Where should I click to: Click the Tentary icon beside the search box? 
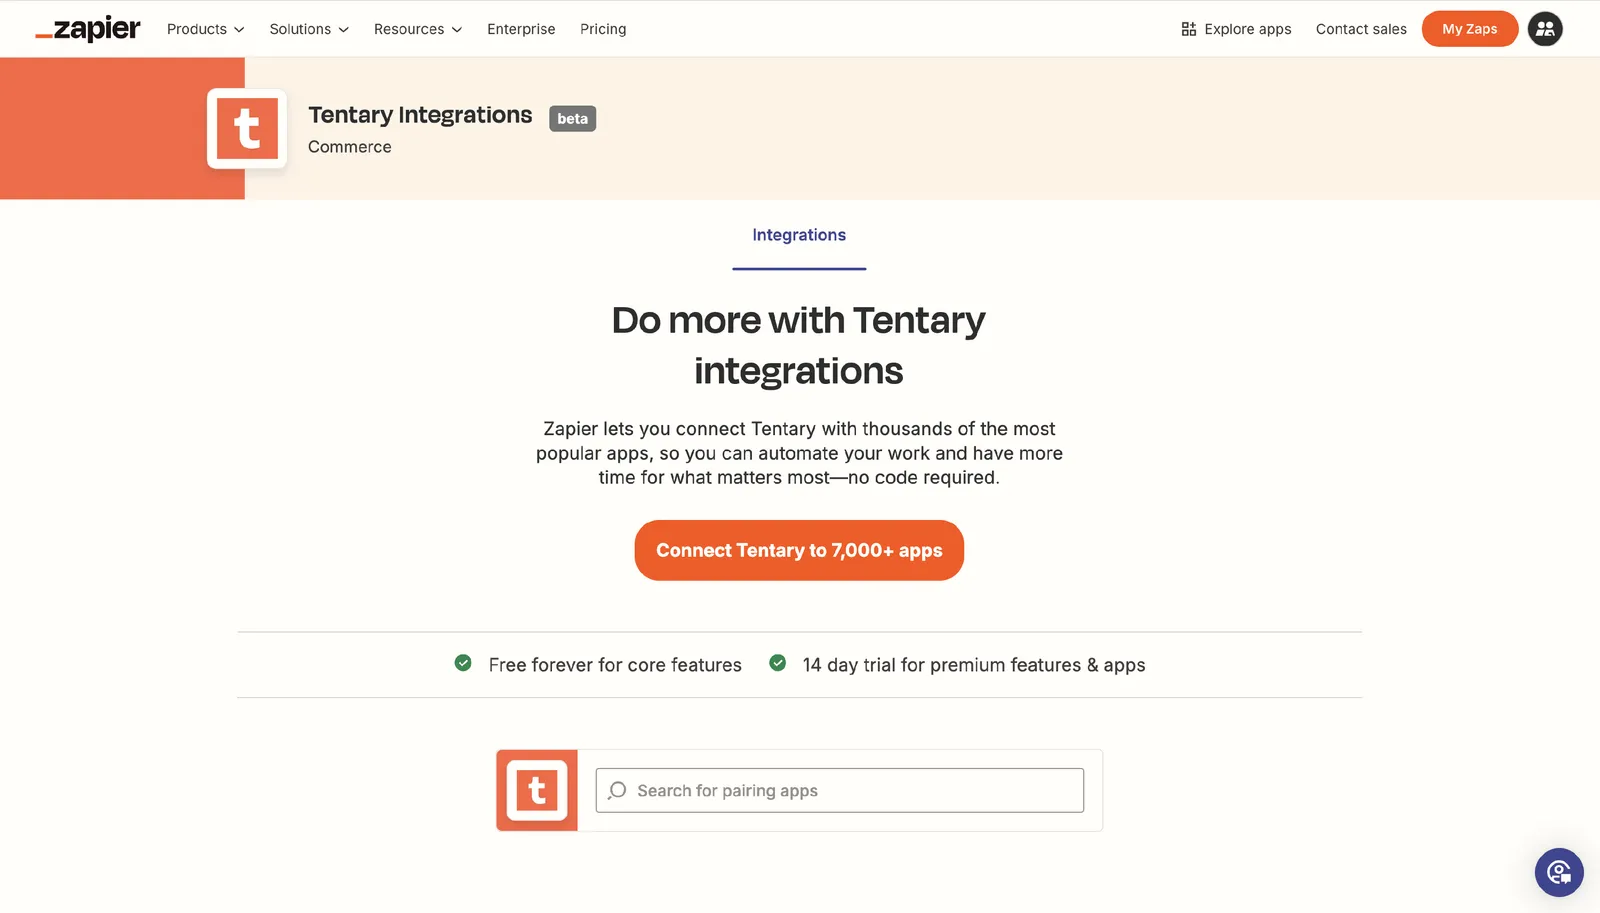click(537, 790)
